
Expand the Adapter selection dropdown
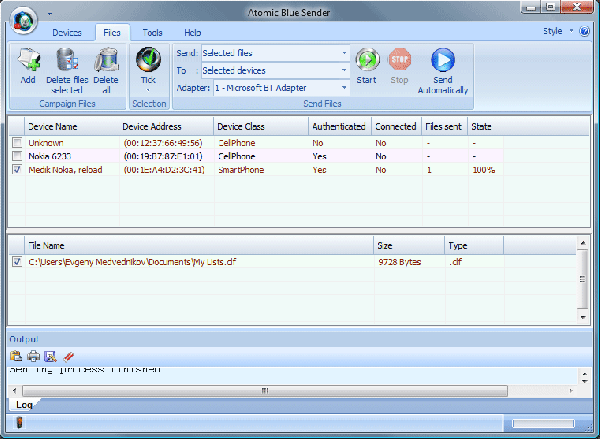(x=344, y=88)
